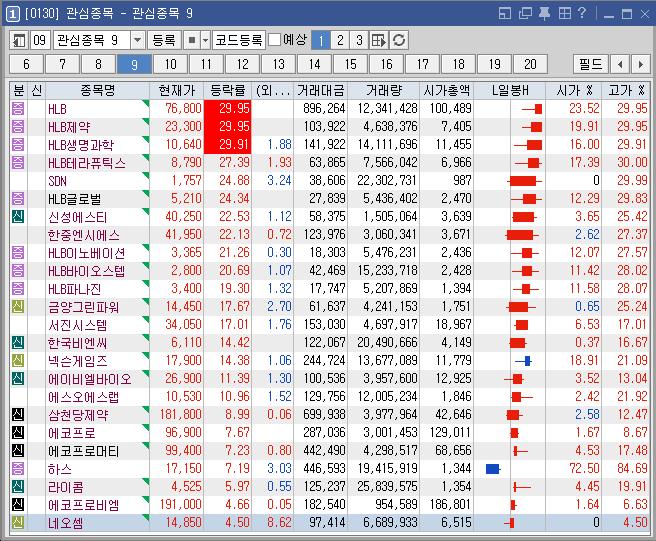Click red 29.95 cell in HLB제약 row
Viewport: 656px width, 541px height.
point(228,126)
